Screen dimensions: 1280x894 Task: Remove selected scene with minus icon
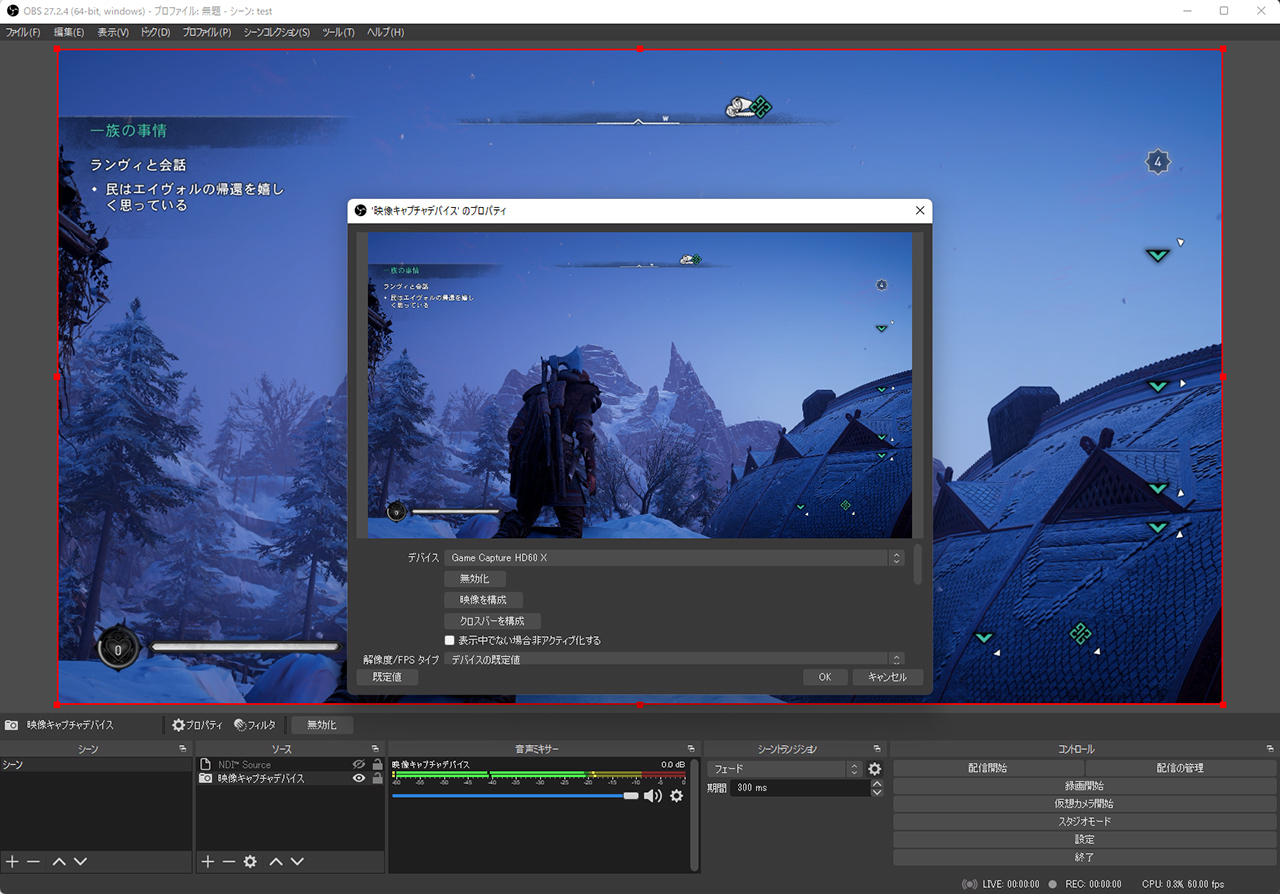click(33, 861)
